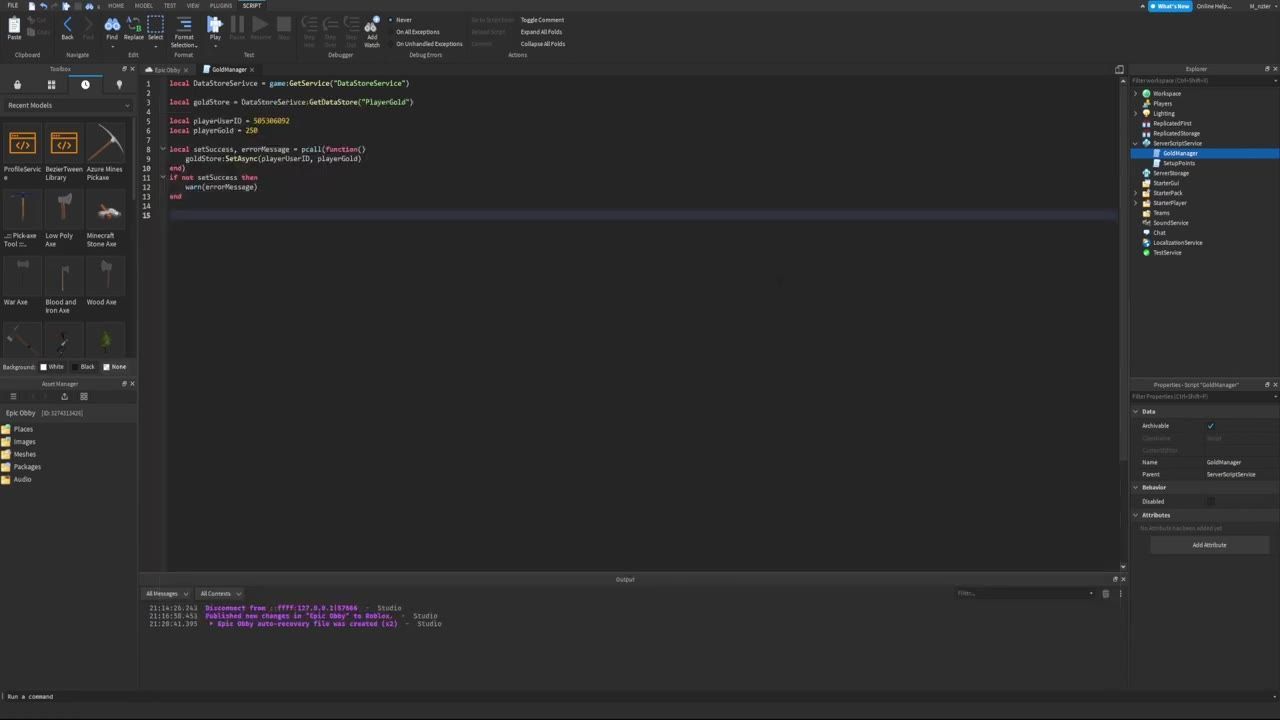Click Asset Manager bulk import icon
The height and width of the screenshot is (720, 1280).
(x=64, y=397)
